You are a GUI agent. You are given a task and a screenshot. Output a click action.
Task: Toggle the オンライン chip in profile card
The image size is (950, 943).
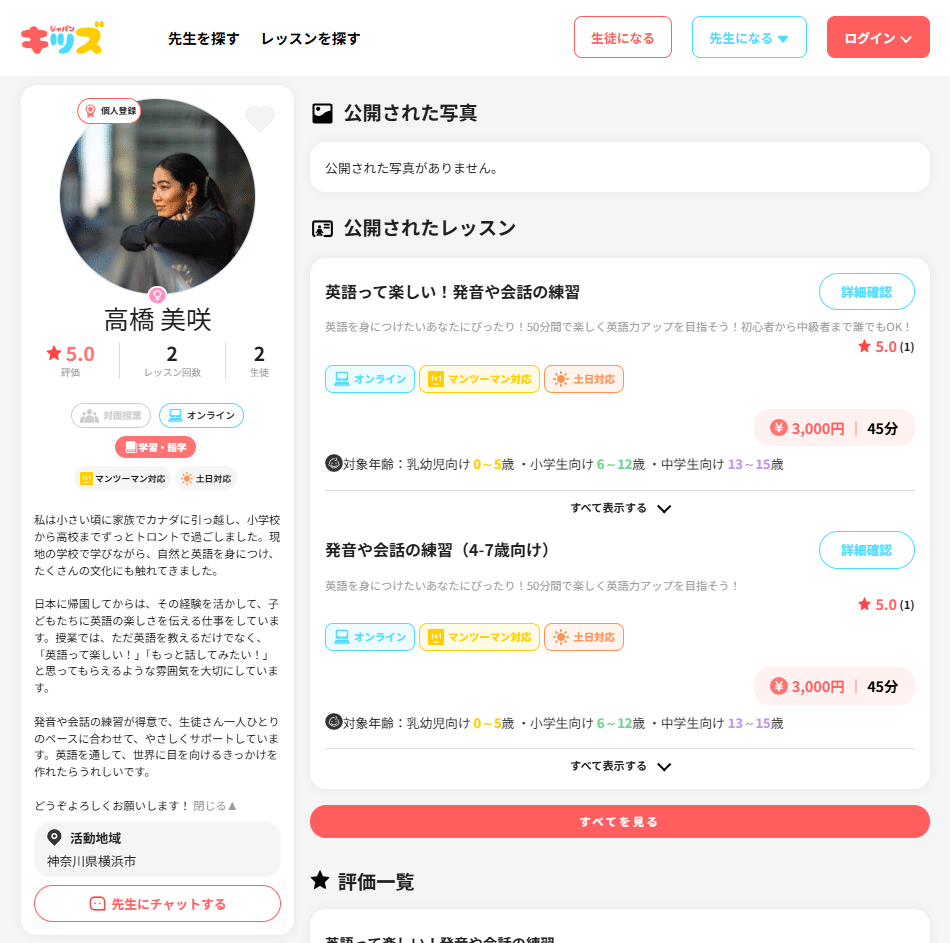point(201,416)
